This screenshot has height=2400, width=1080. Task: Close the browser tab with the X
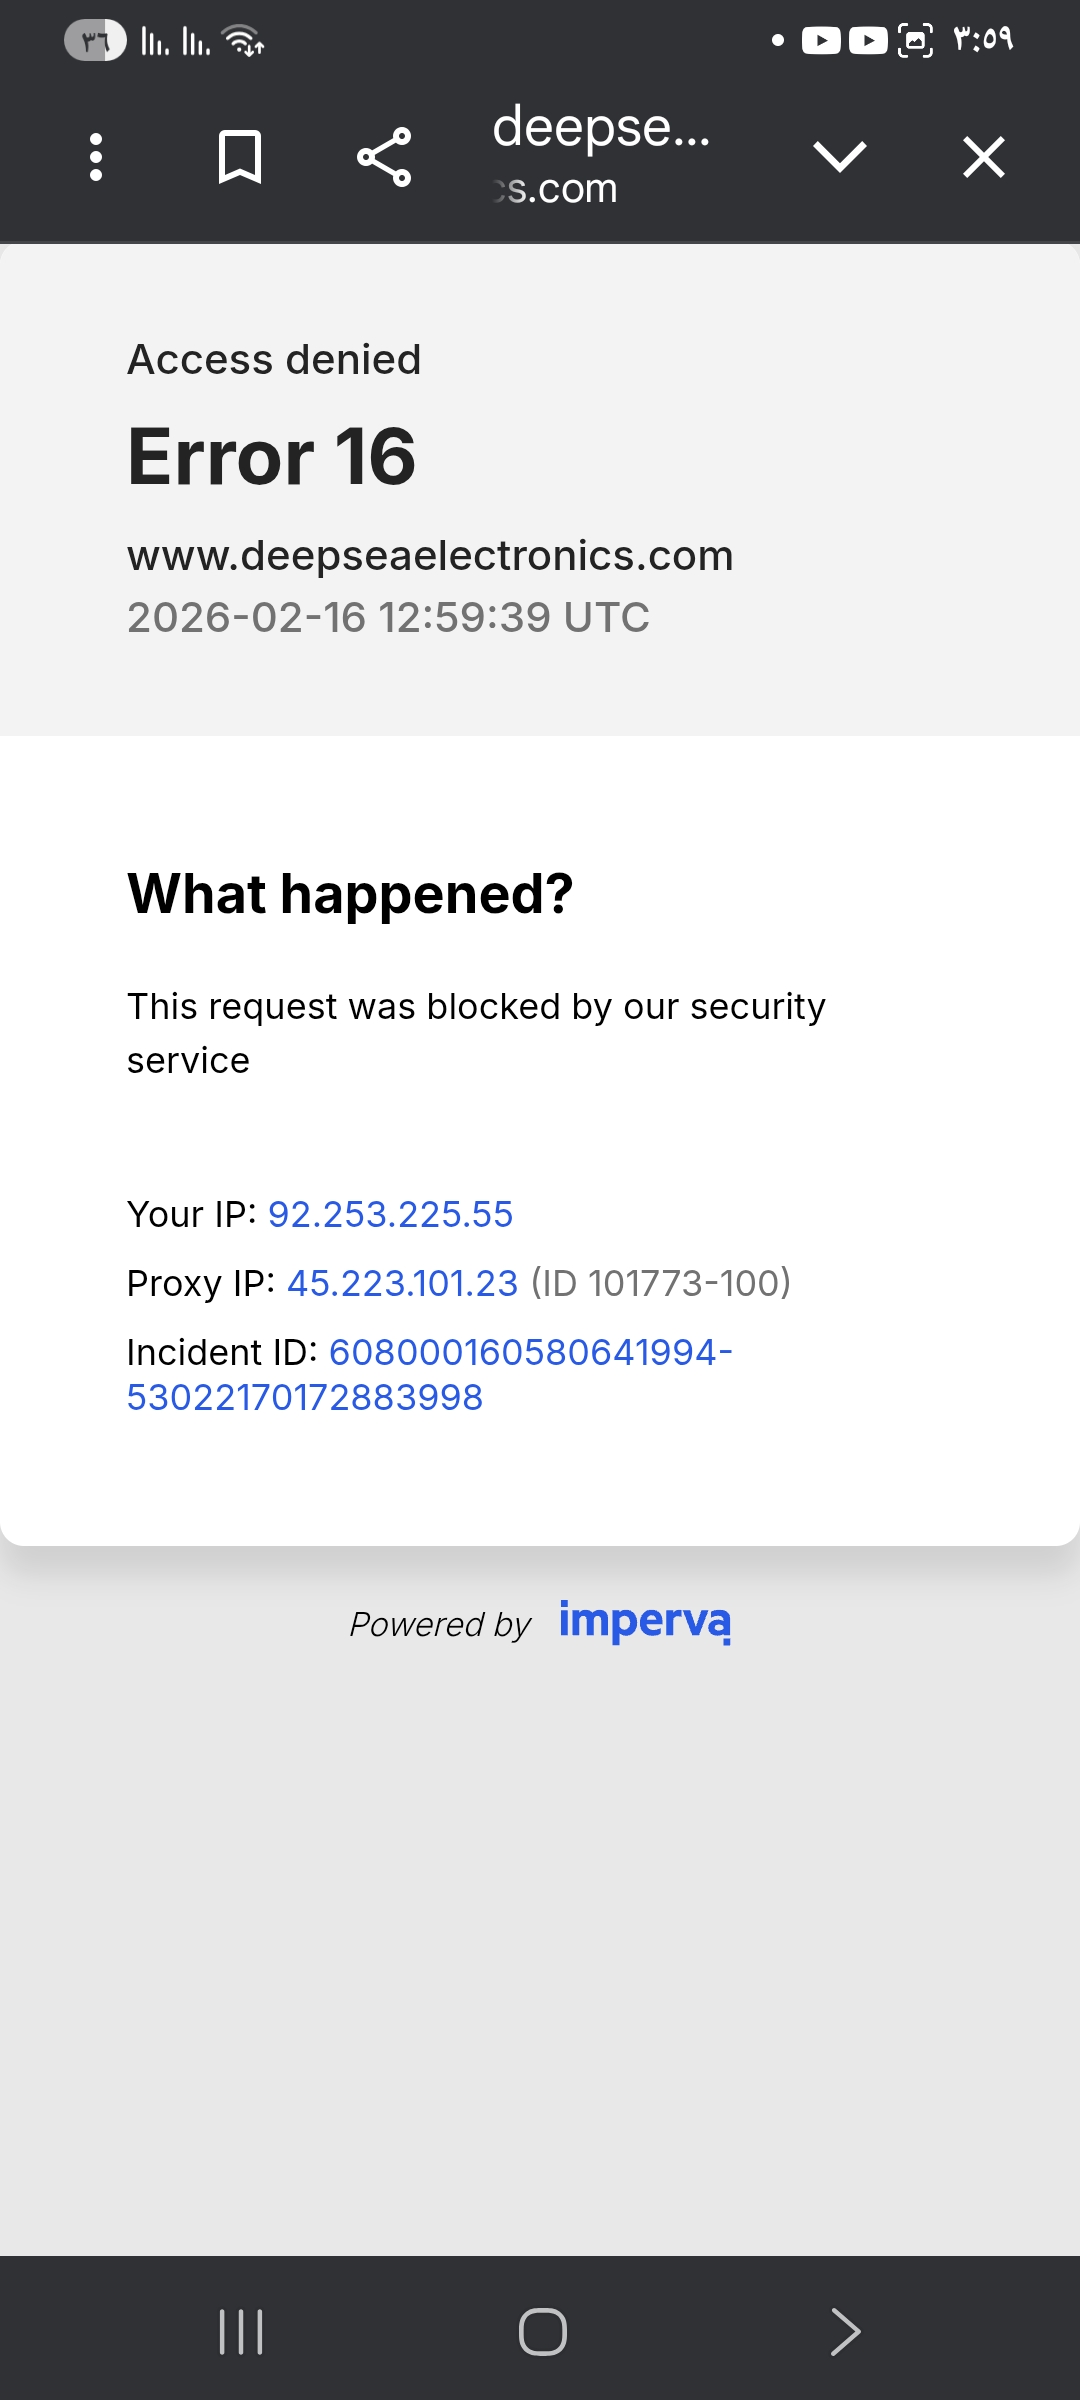coord(984,157)
